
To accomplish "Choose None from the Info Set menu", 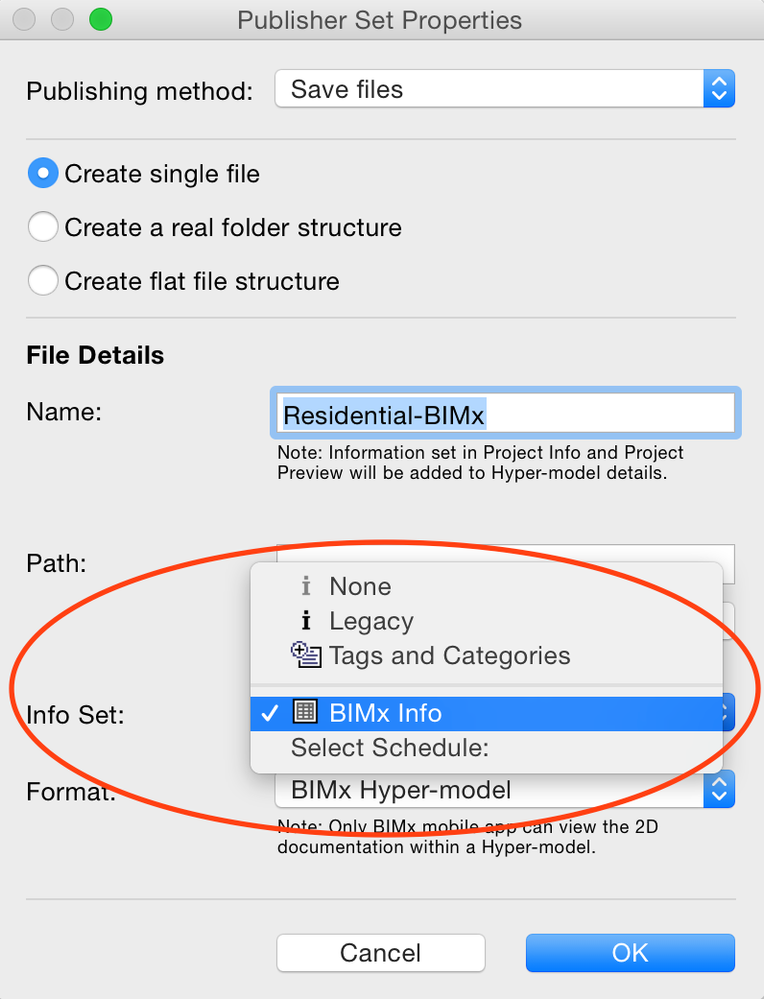I will click(360, 587).
